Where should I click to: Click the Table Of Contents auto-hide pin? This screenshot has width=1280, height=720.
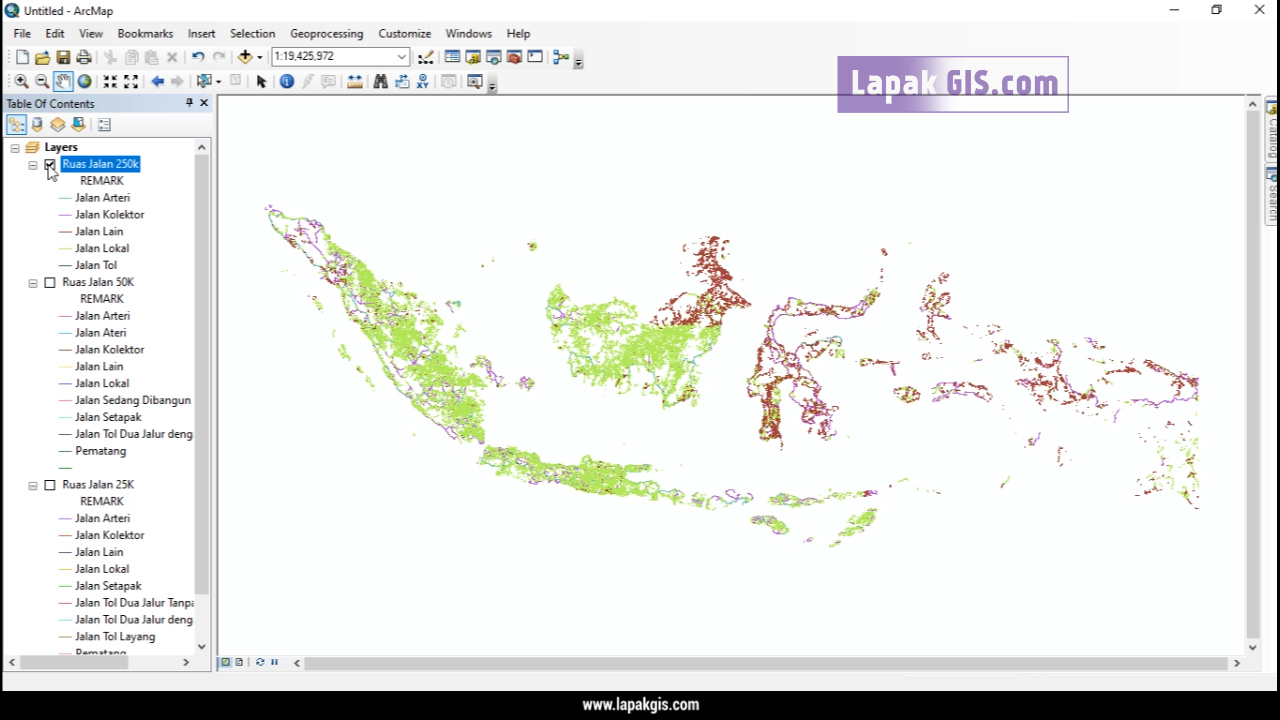(x=189, y=103)
